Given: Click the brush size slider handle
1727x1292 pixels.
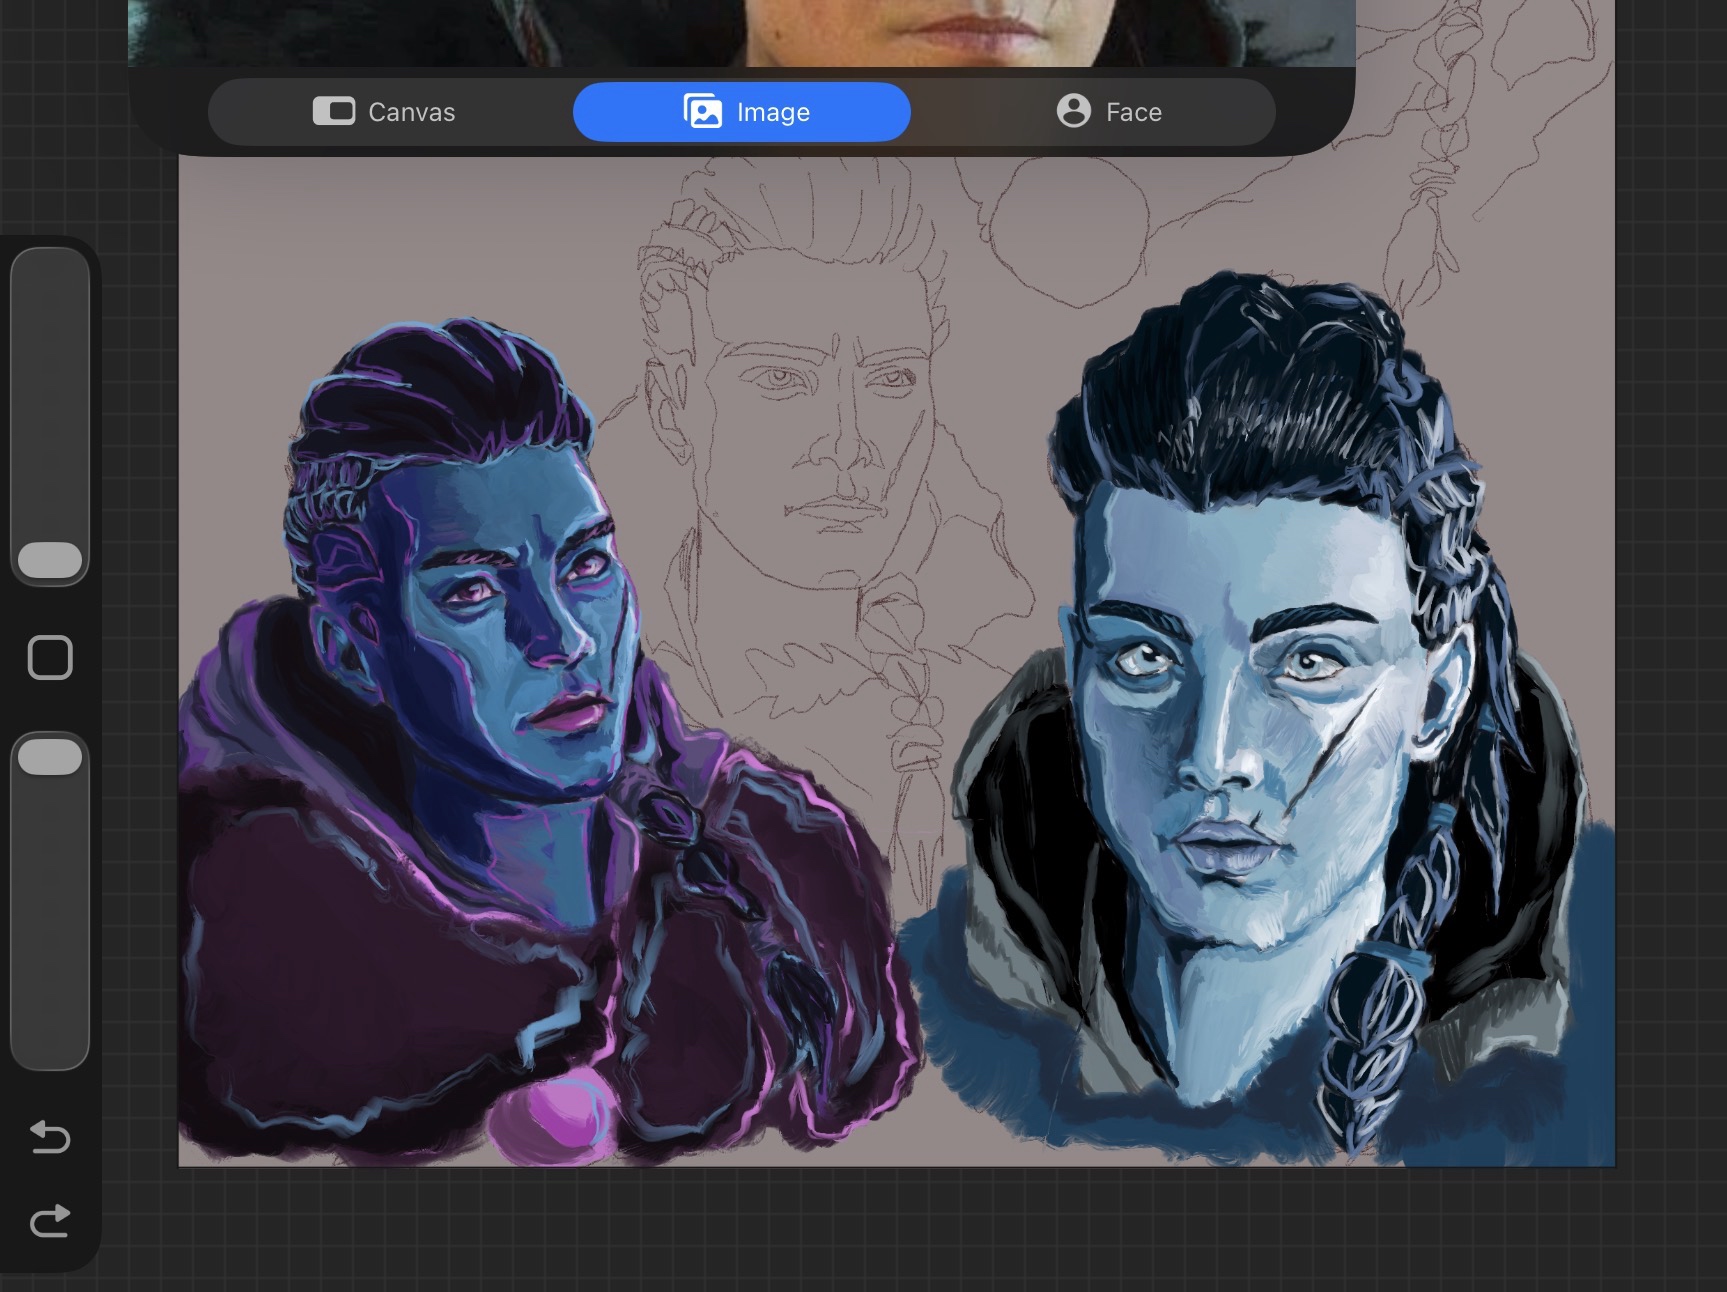Looking at the screenshot, I should [50, 560].
